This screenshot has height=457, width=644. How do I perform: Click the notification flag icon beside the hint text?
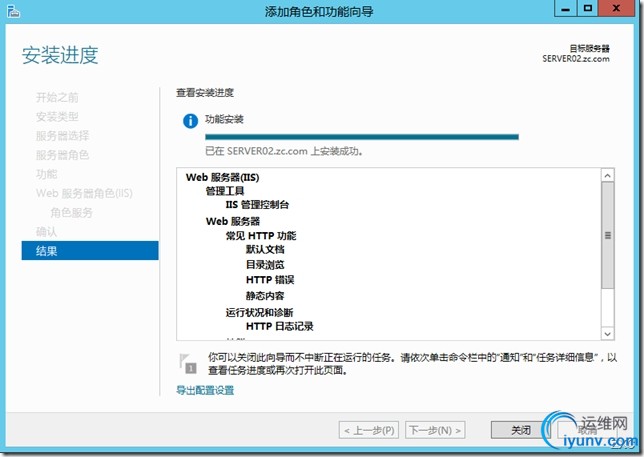tap(188, 363)
